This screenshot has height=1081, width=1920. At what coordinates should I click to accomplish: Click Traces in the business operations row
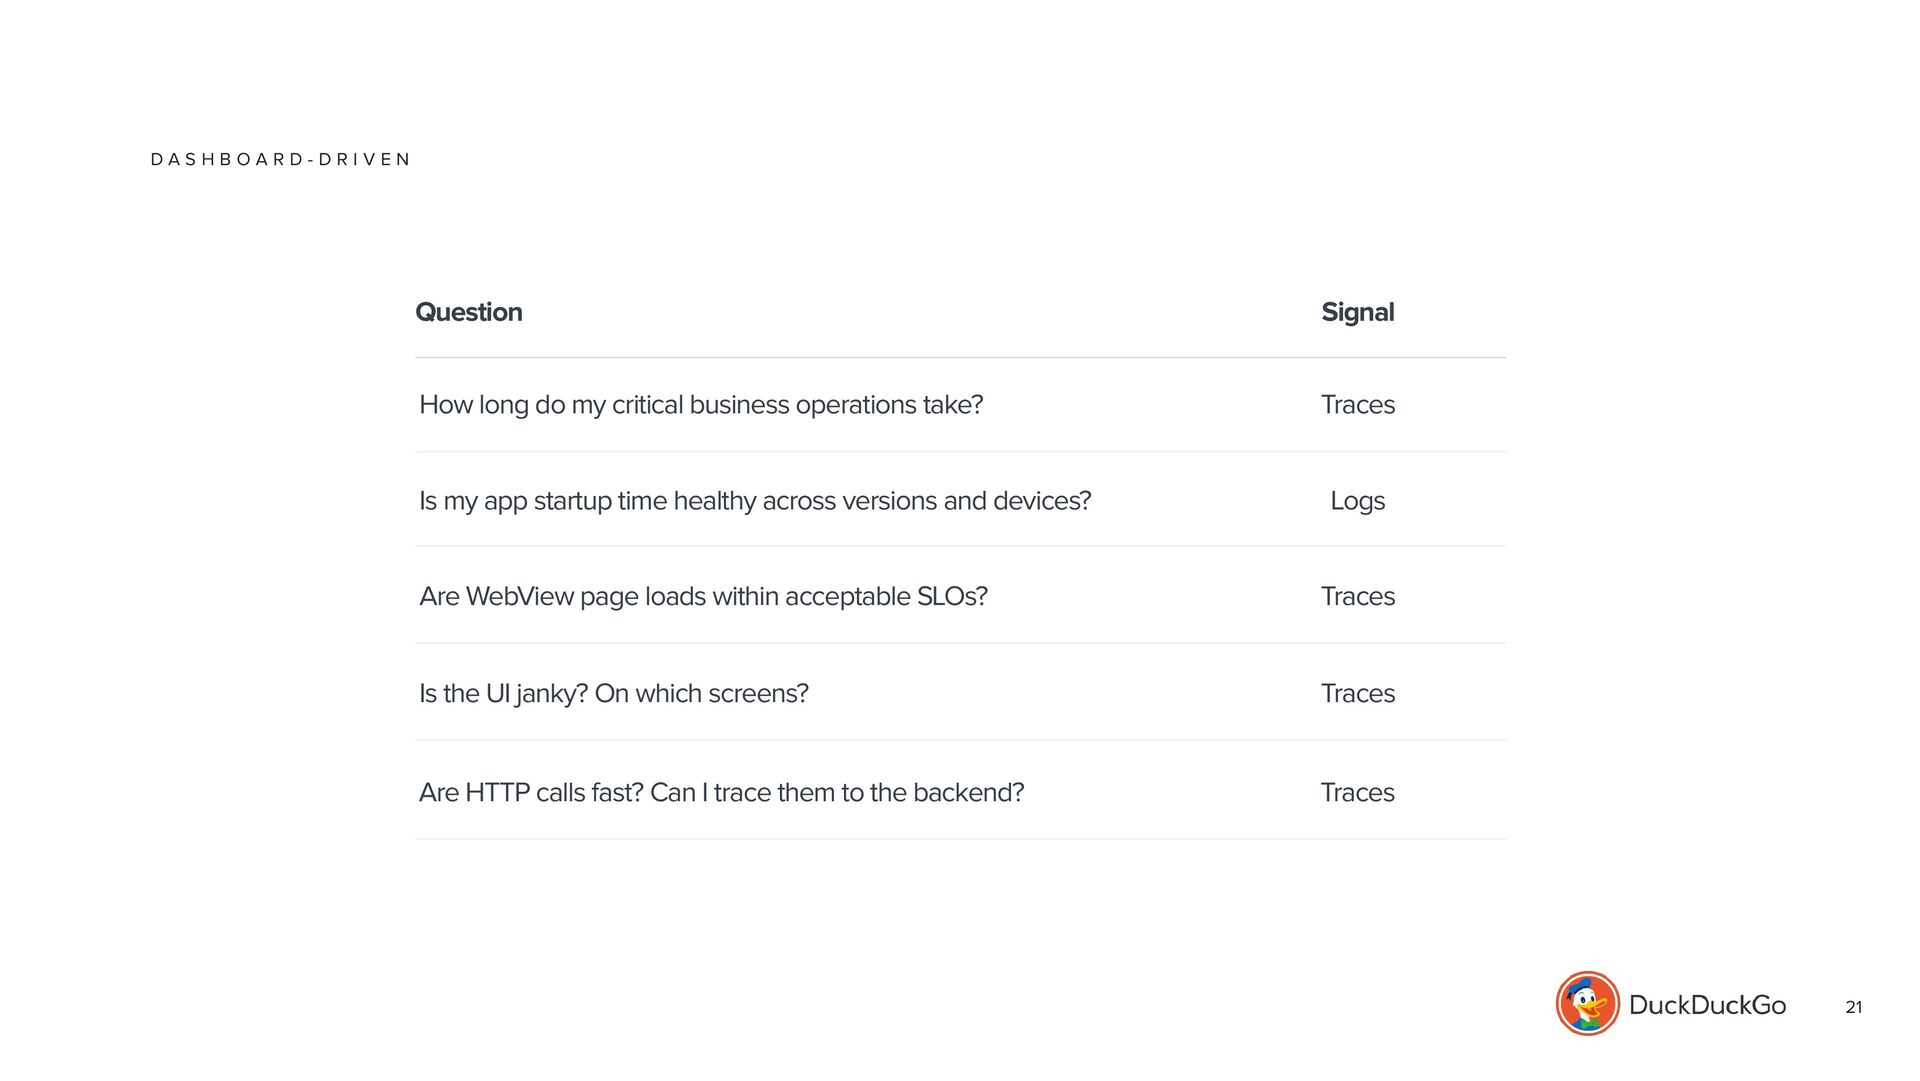[1357, 405]
